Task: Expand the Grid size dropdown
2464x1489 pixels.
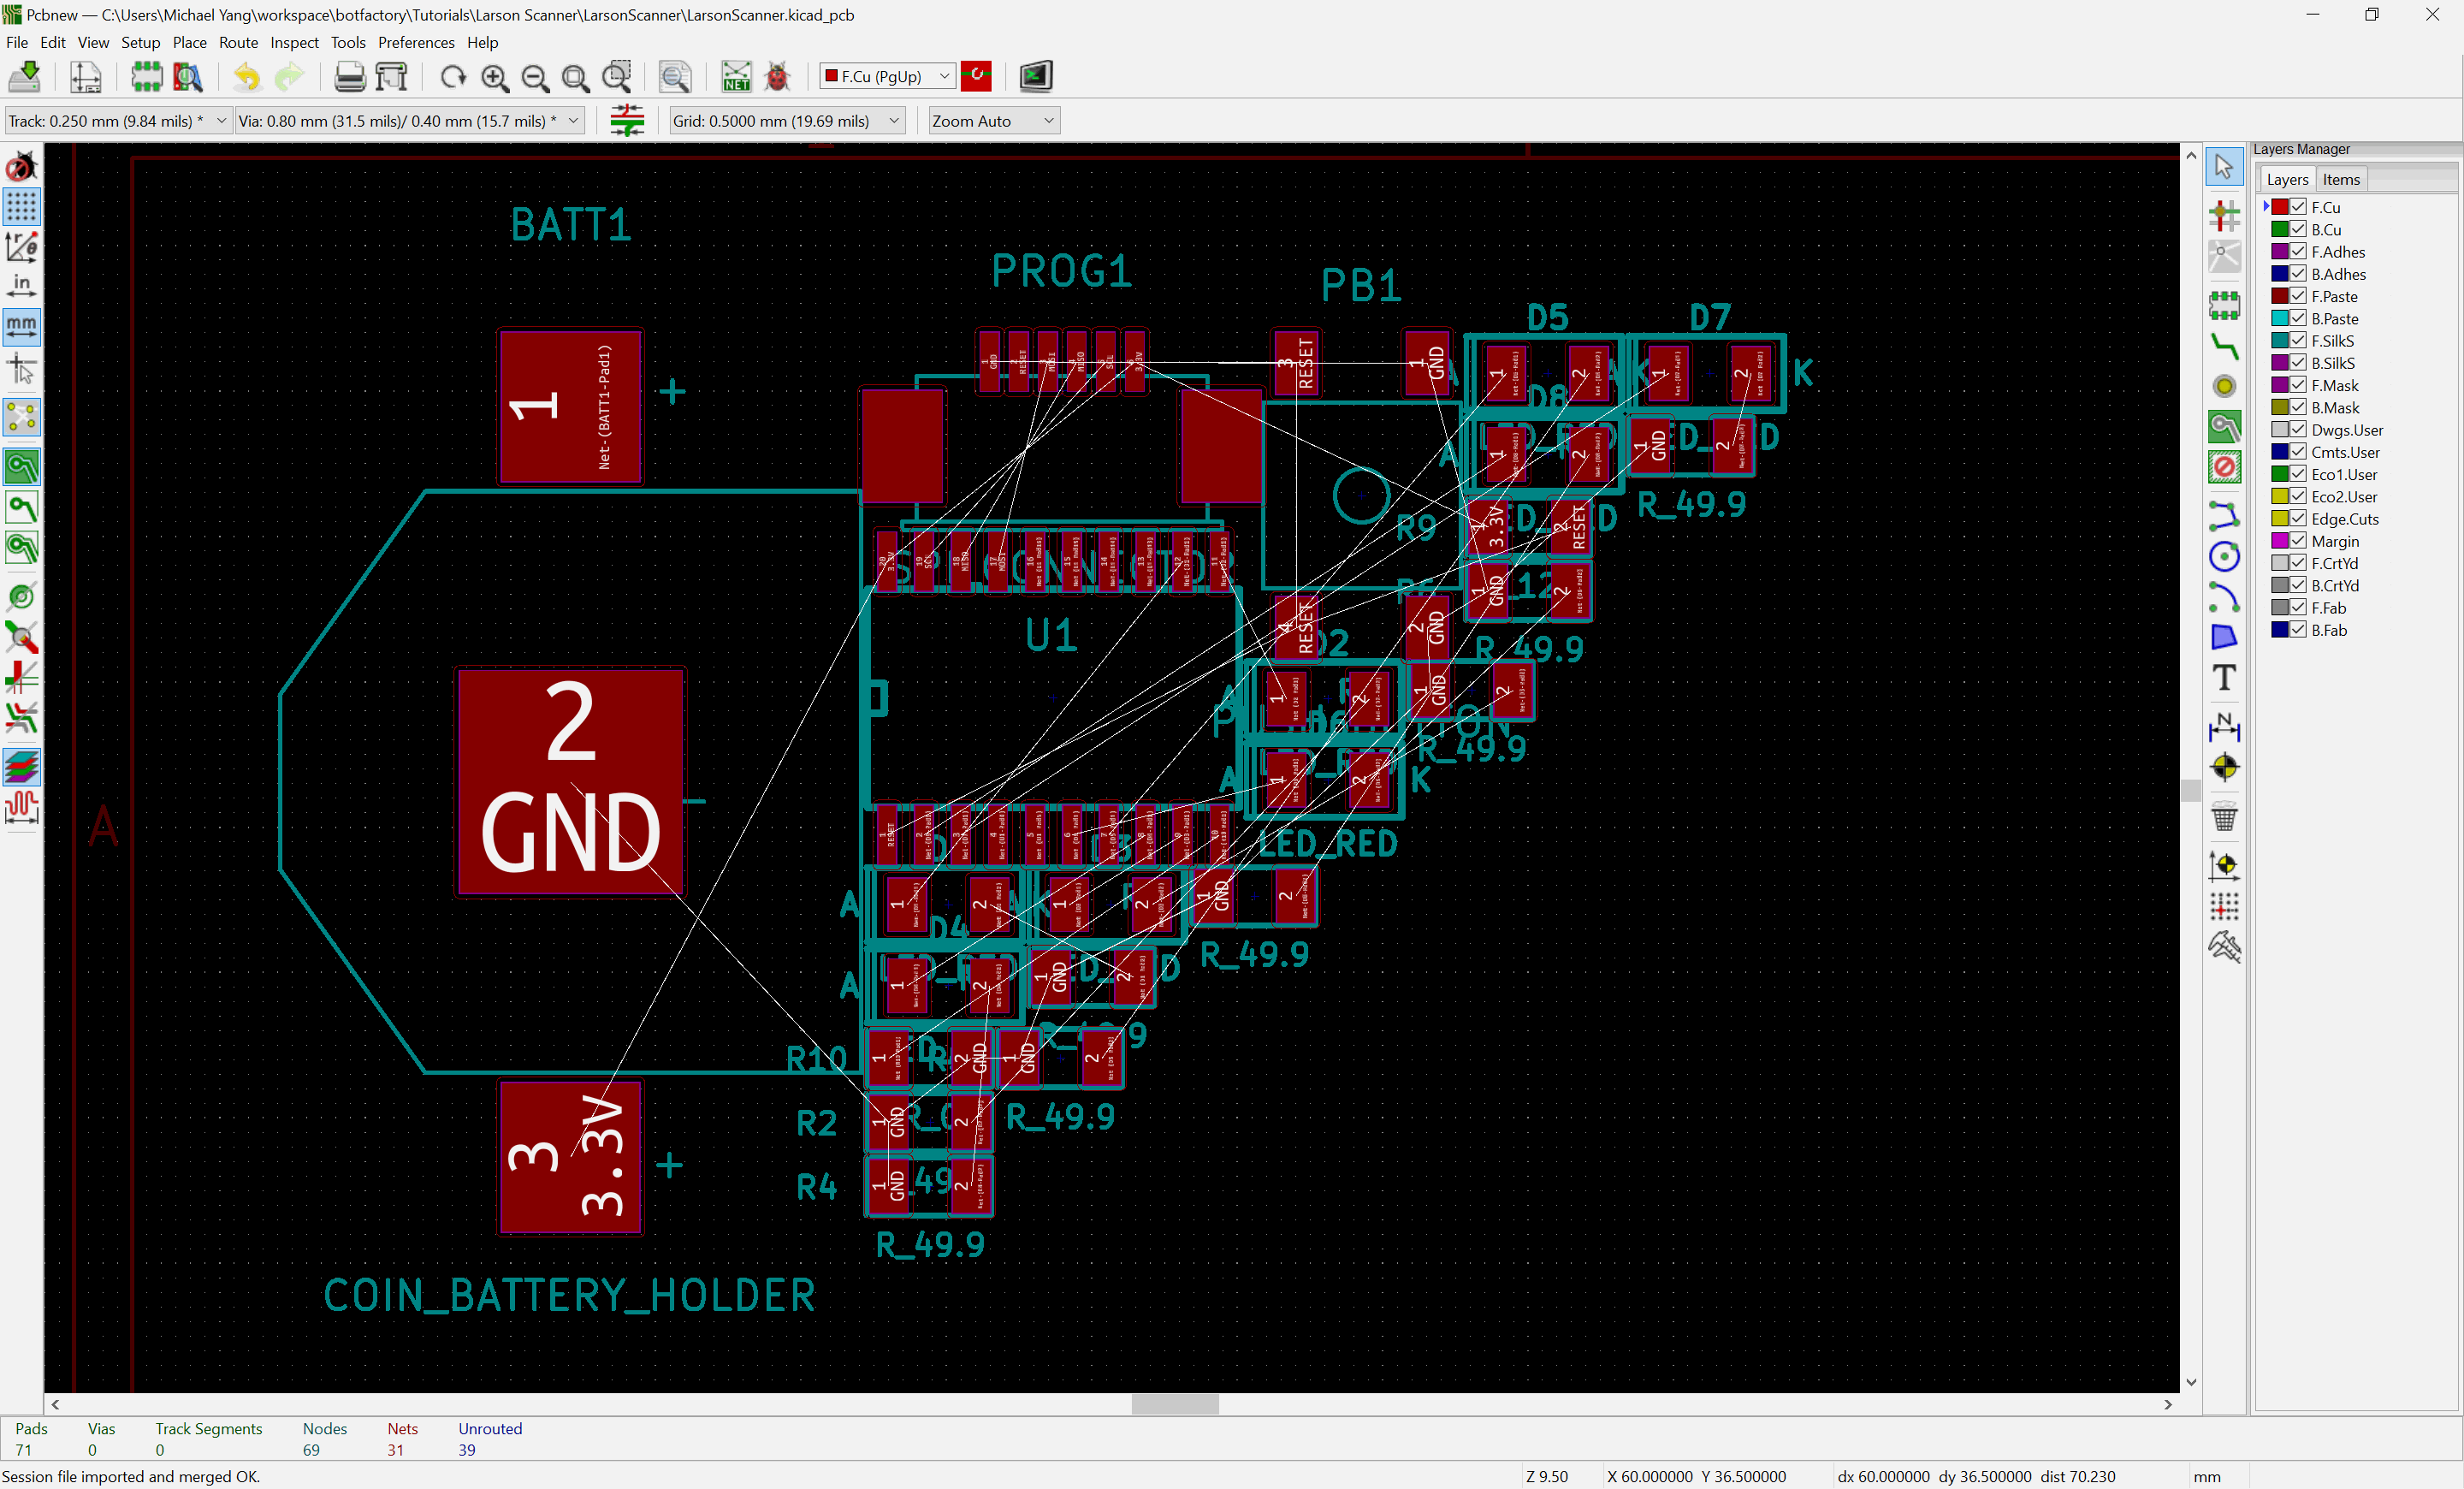Action: [x=786, y=121]
